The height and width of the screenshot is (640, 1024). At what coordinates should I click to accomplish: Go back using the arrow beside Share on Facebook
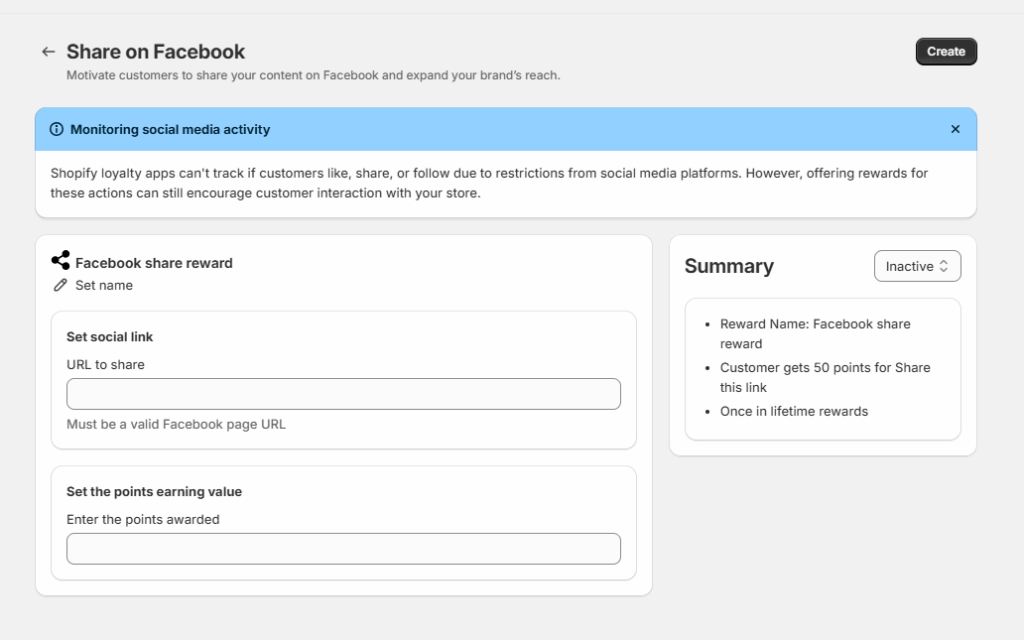click(x=48, y=52)
